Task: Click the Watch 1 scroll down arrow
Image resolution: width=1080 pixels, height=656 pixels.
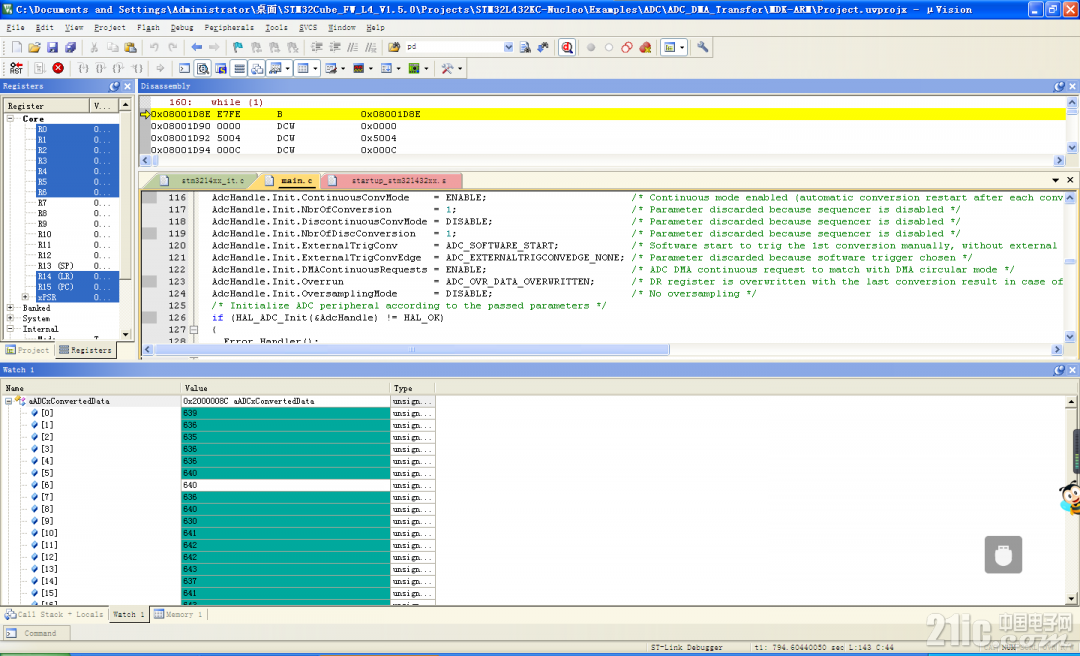Action: click(x=1071, y=599)
